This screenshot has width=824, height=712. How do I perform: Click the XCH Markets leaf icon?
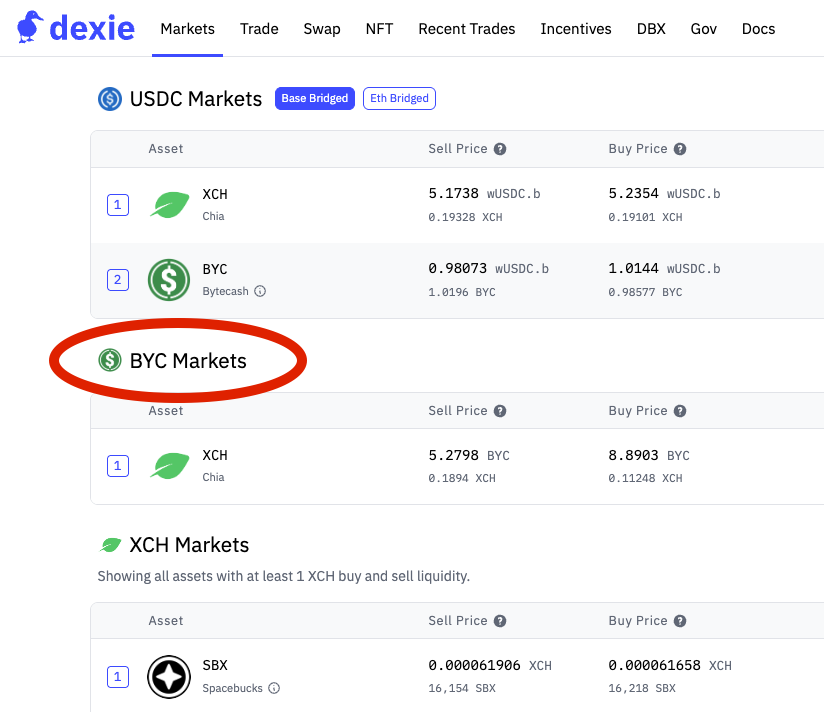pyautogui.click(x=110, y=545)
